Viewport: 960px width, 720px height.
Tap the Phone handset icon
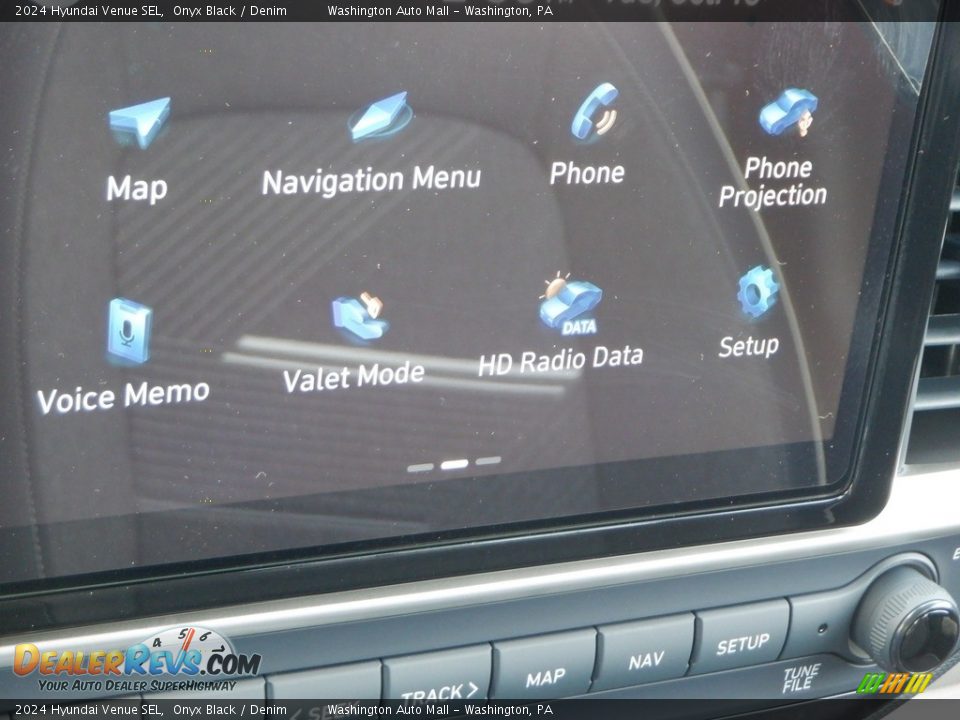[x=596, y=111]
